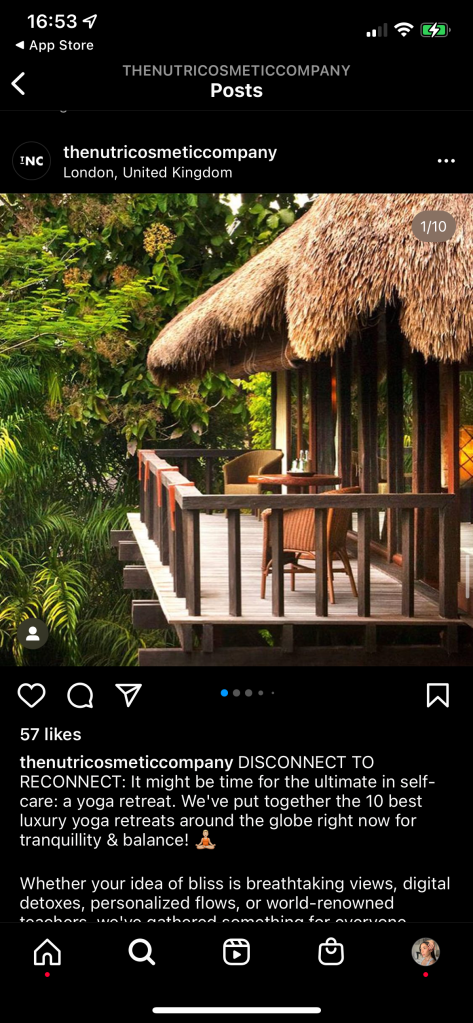Tap the thenutricosmeticcompany username in header
The image size is (473, 1023).
click(170, 153)
